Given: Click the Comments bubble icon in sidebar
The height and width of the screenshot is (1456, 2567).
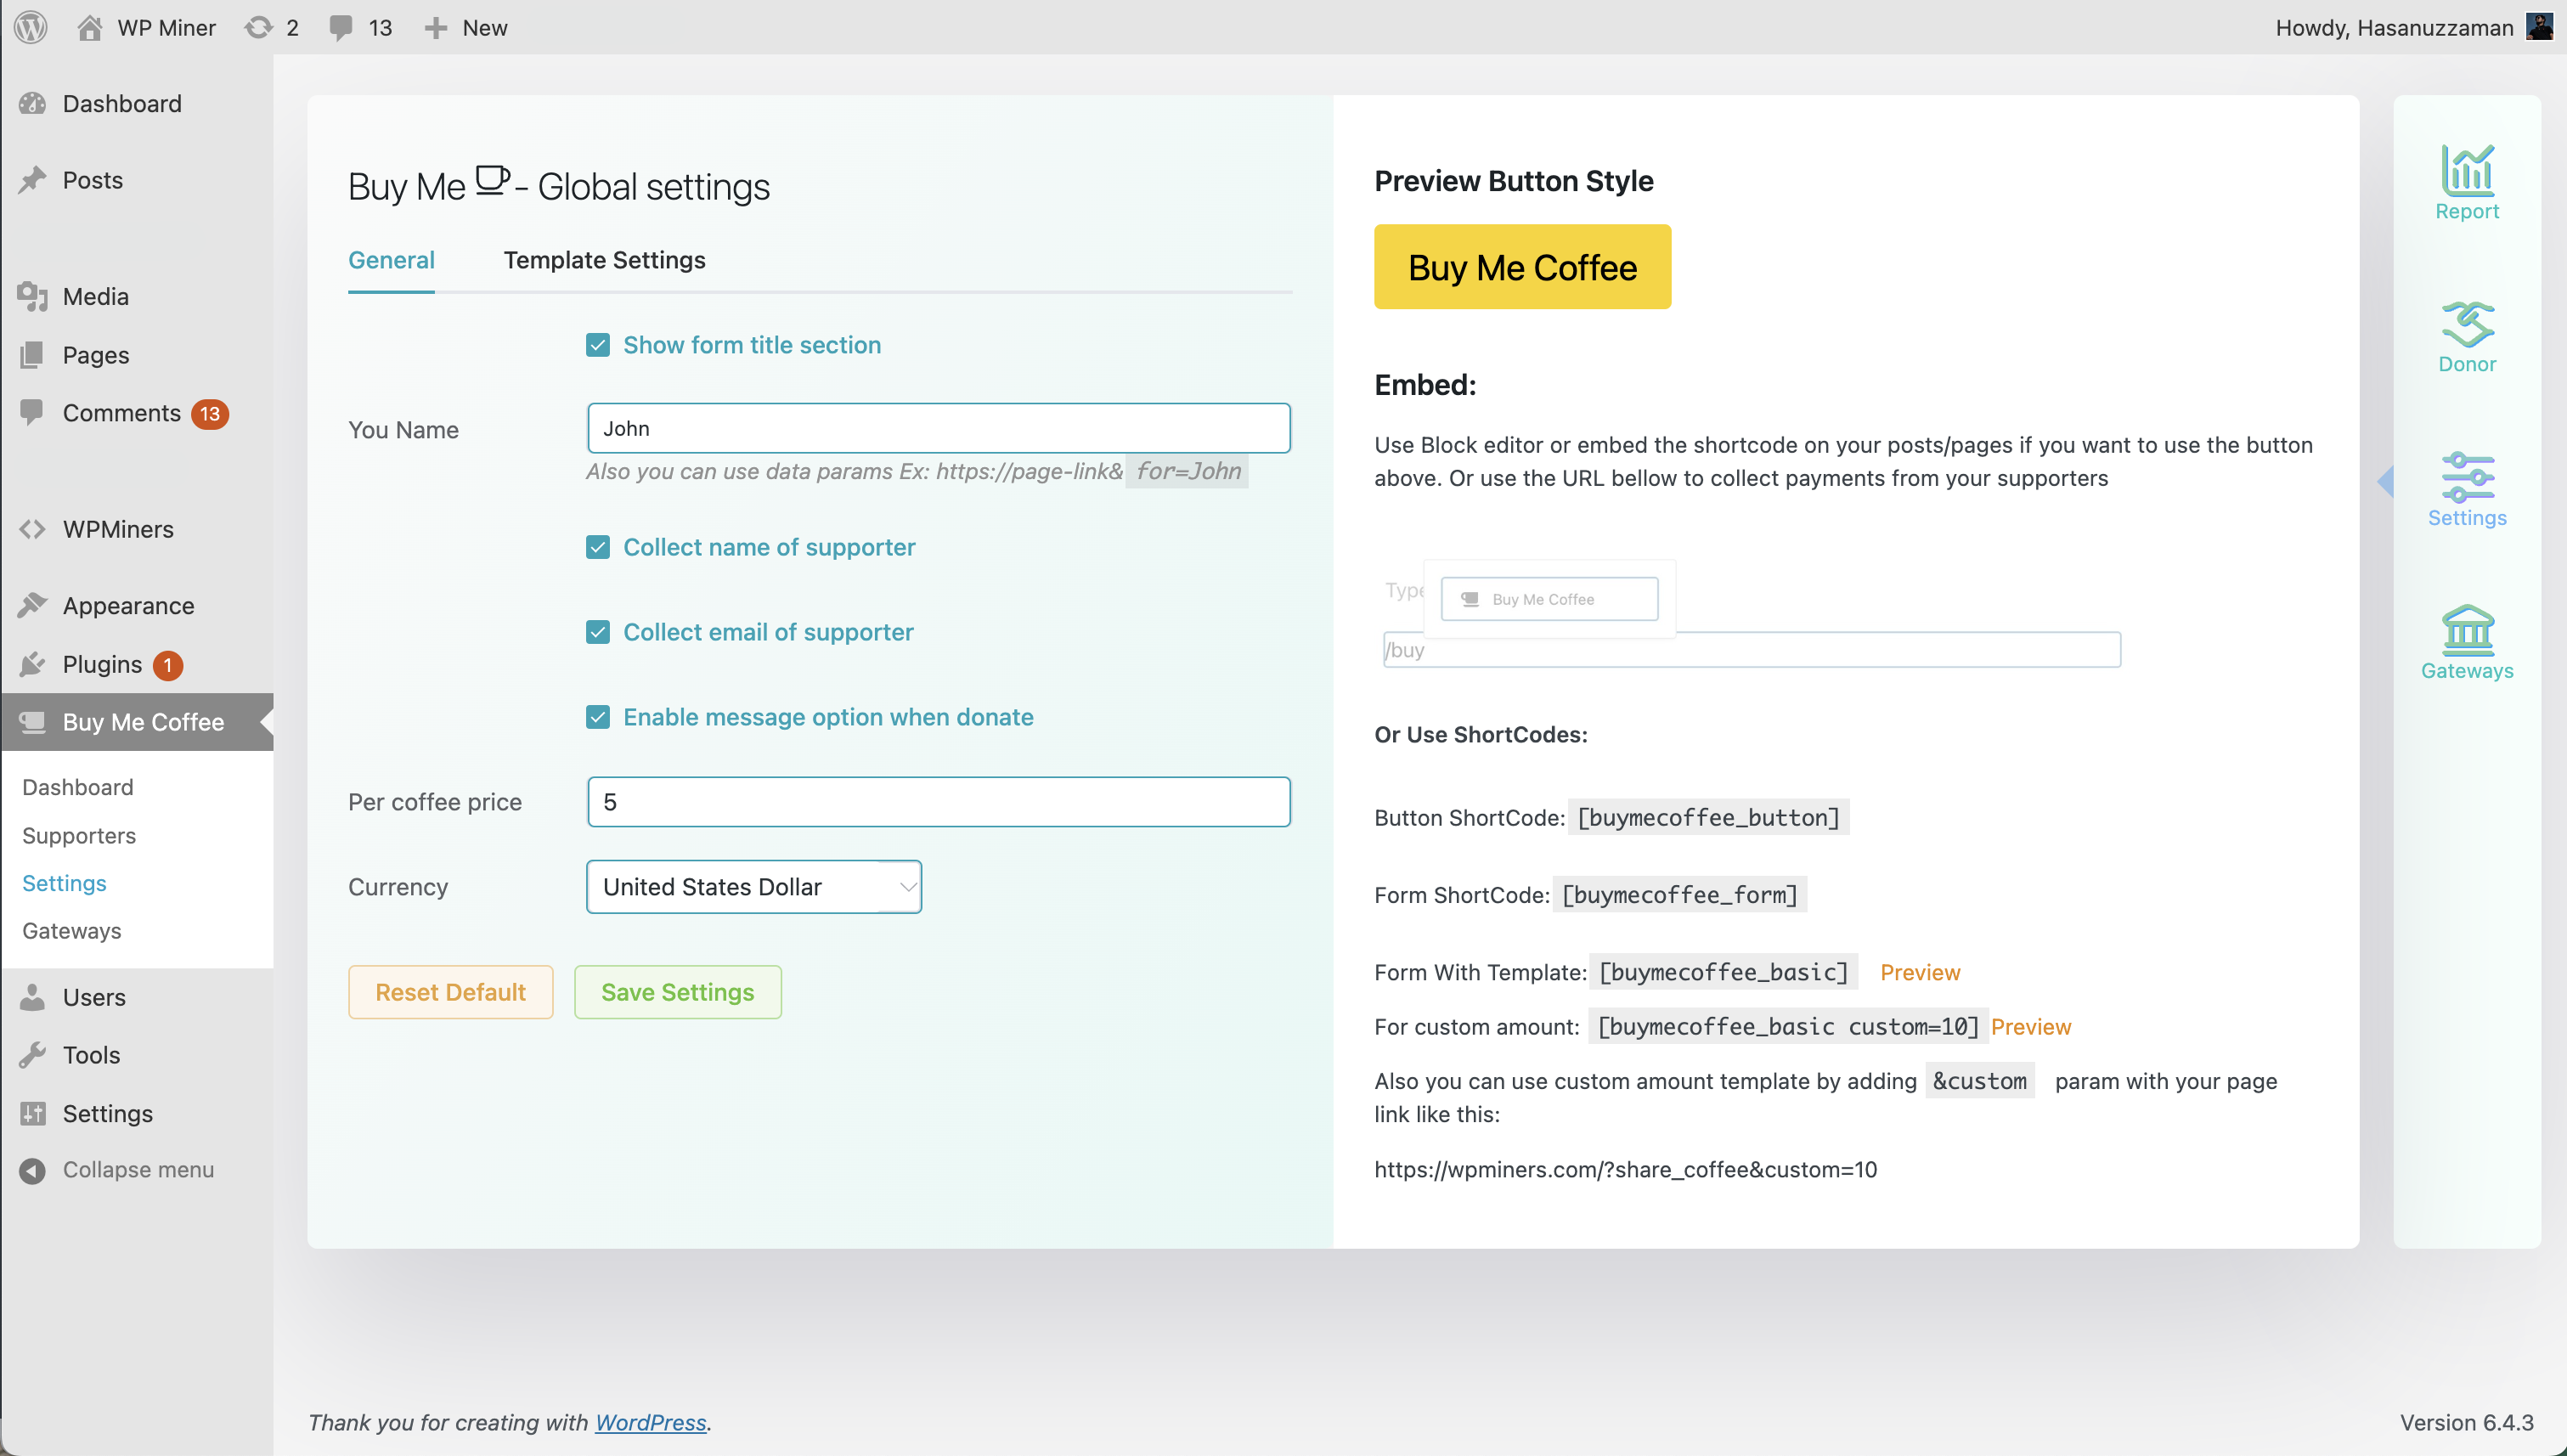Looking at the screenshot, I should click(32, 412).
